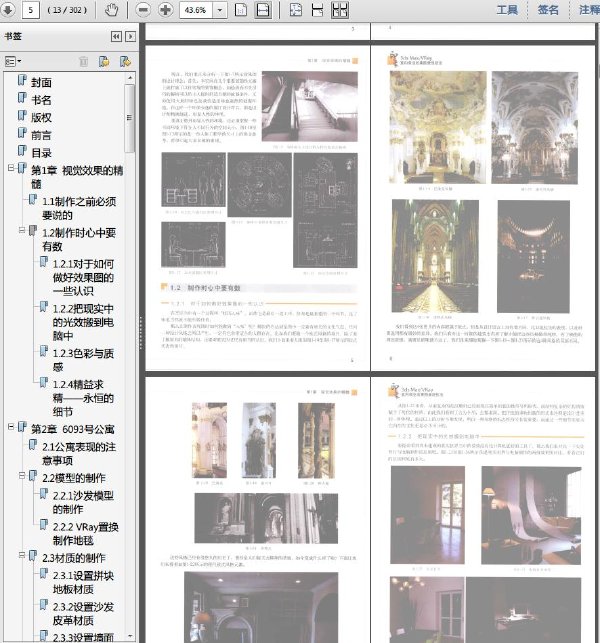The height and width of the screenshot is (643, 600).
Task: Switch to fit-one-full-page view icon
Action: pos(241,10)
